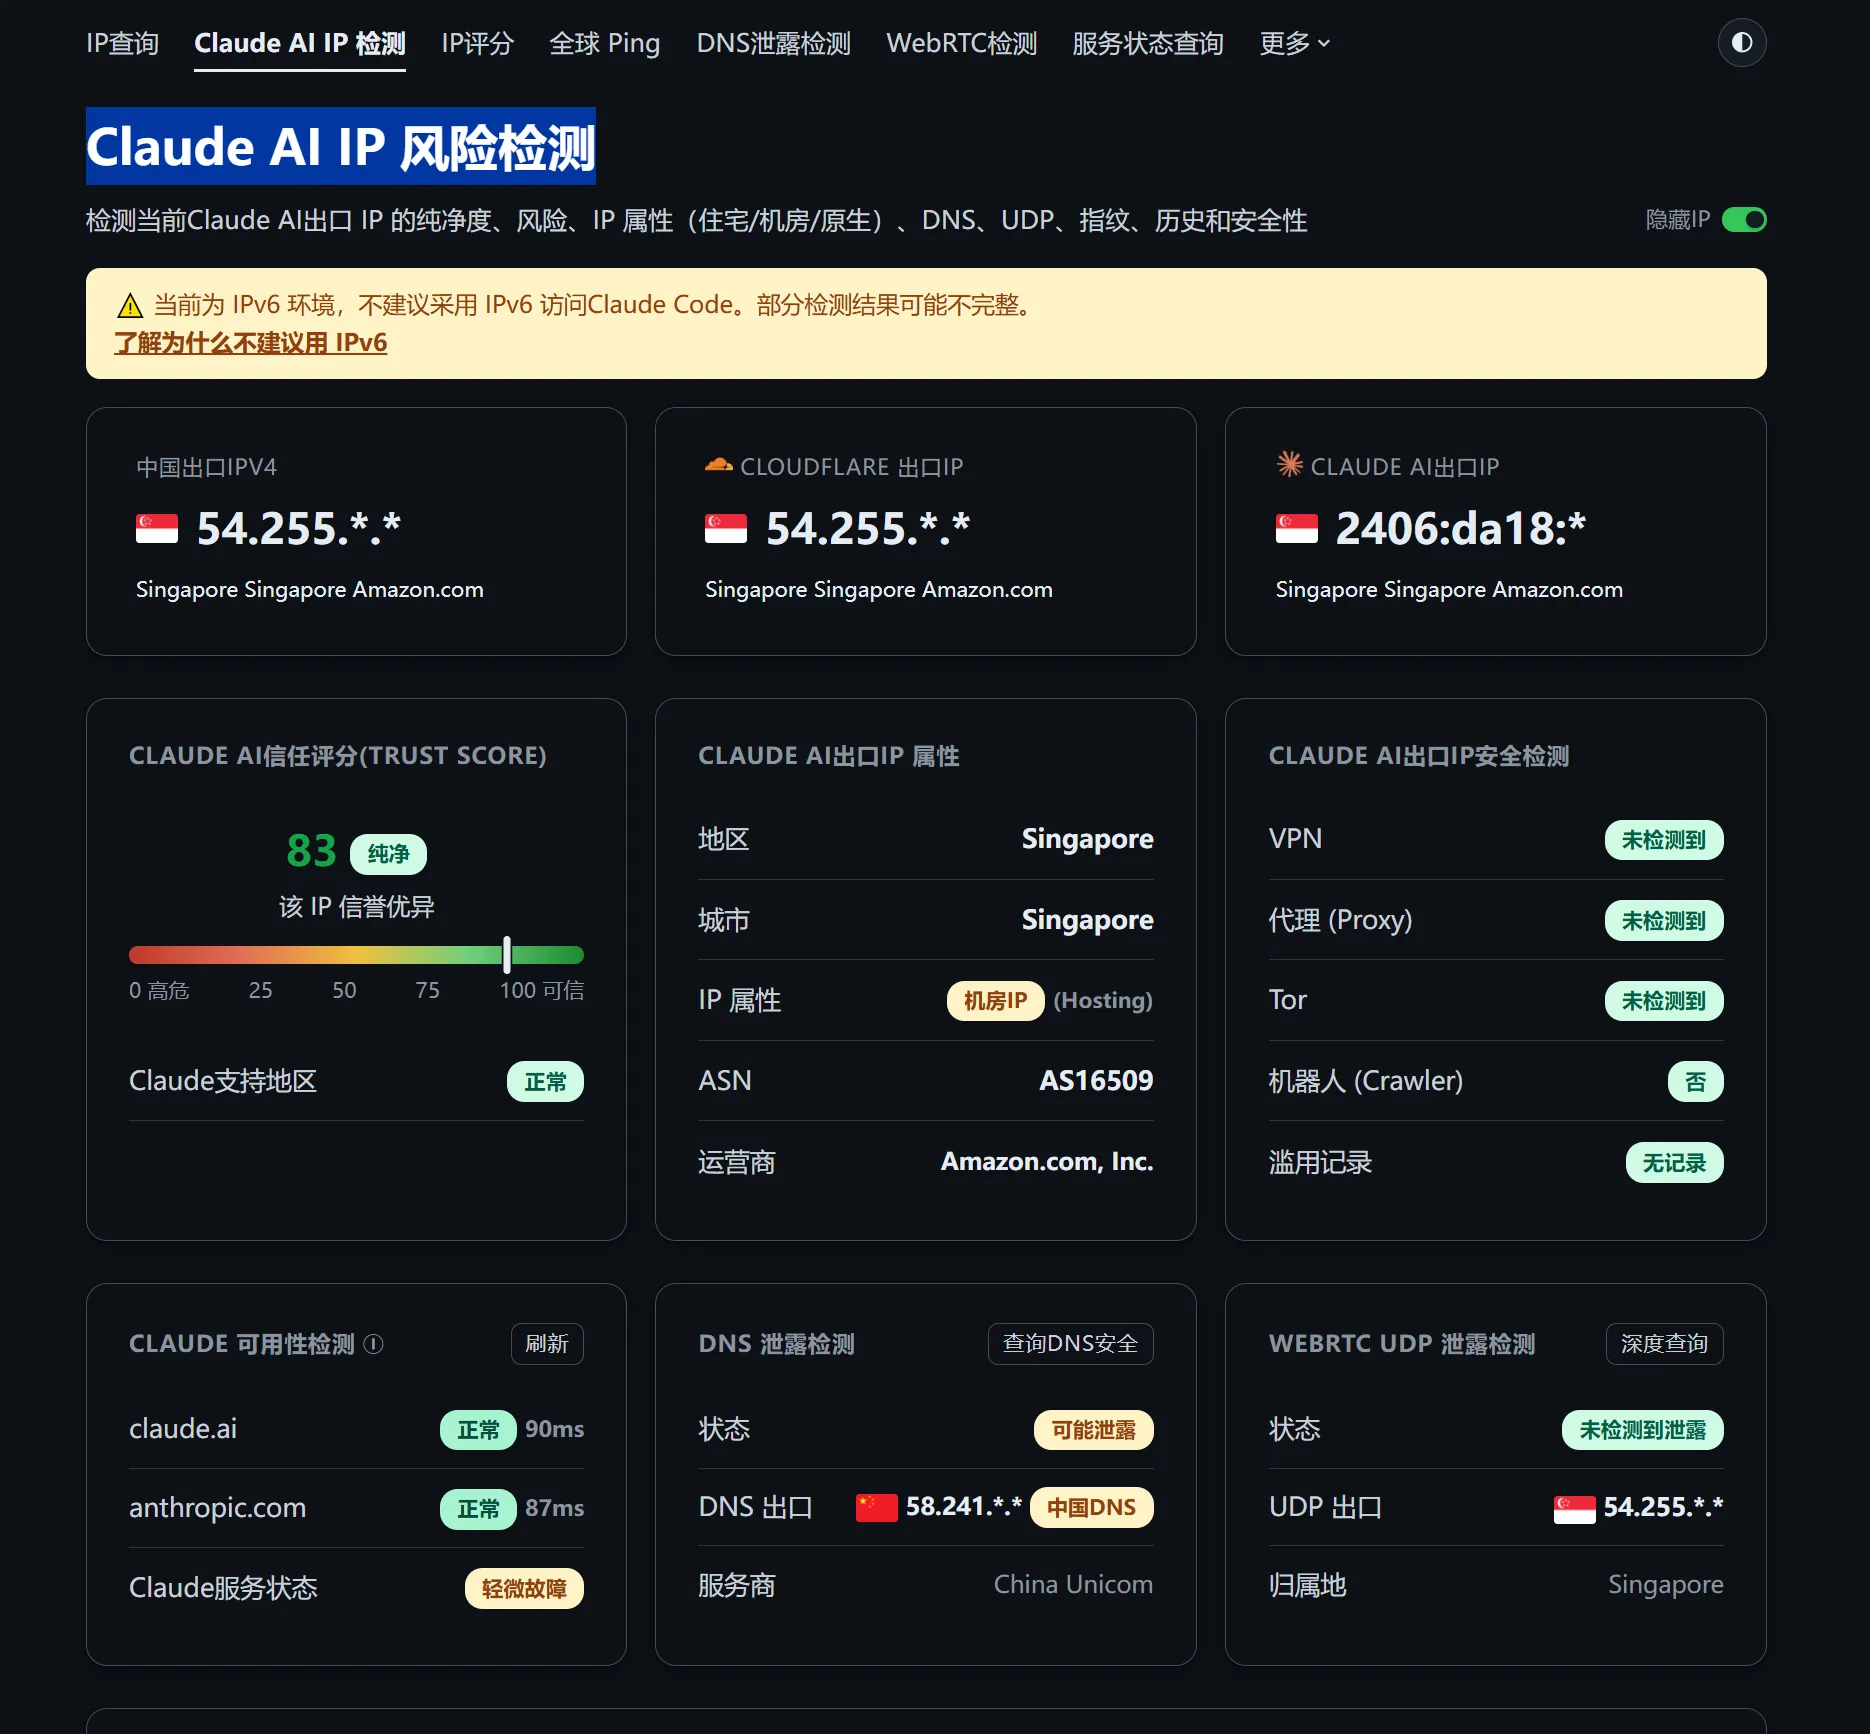The image size is (1870, 1734).
Task: Click the 未检测到泄露 badge
Action: 1642,1430
